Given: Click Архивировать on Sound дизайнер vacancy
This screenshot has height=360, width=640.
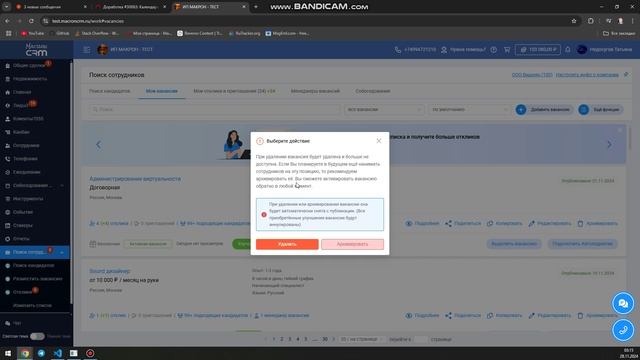Looking at the screenshot, I should tap(598, 316).
